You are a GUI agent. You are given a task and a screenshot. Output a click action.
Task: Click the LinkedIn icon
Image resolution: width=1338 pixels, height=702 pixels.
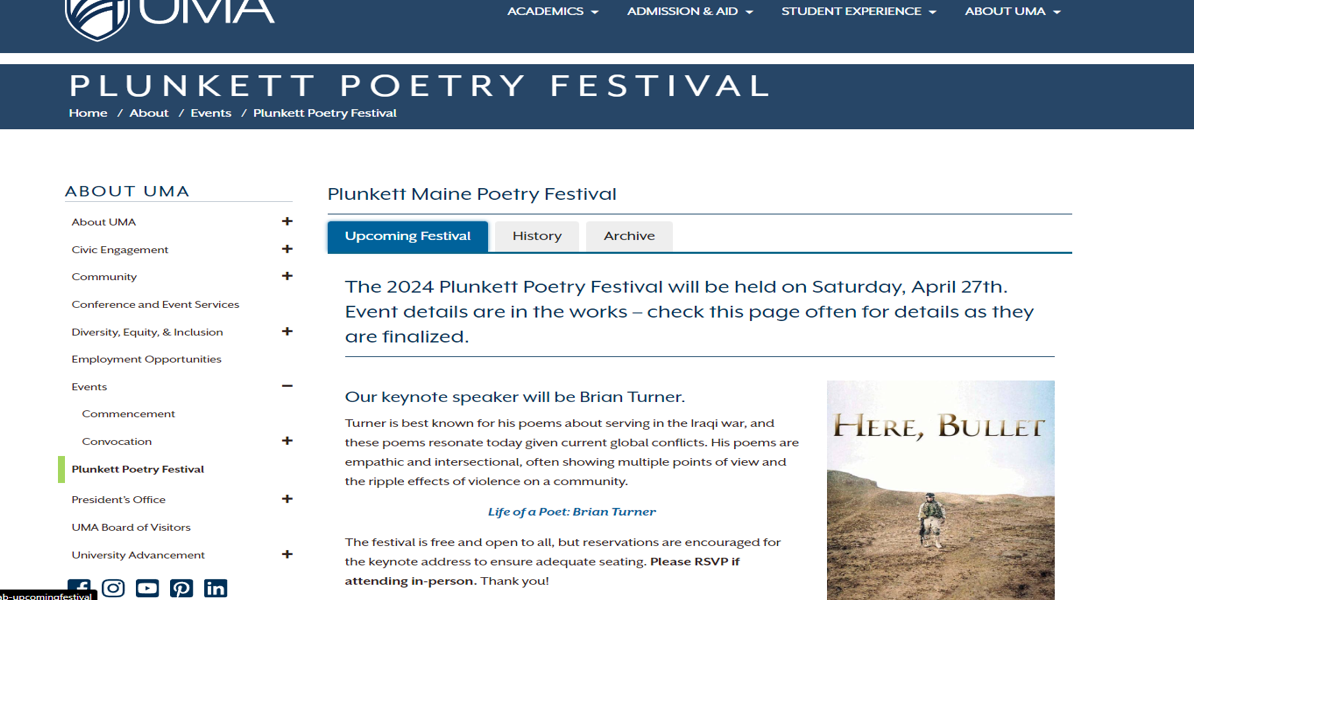pos(215,588)
